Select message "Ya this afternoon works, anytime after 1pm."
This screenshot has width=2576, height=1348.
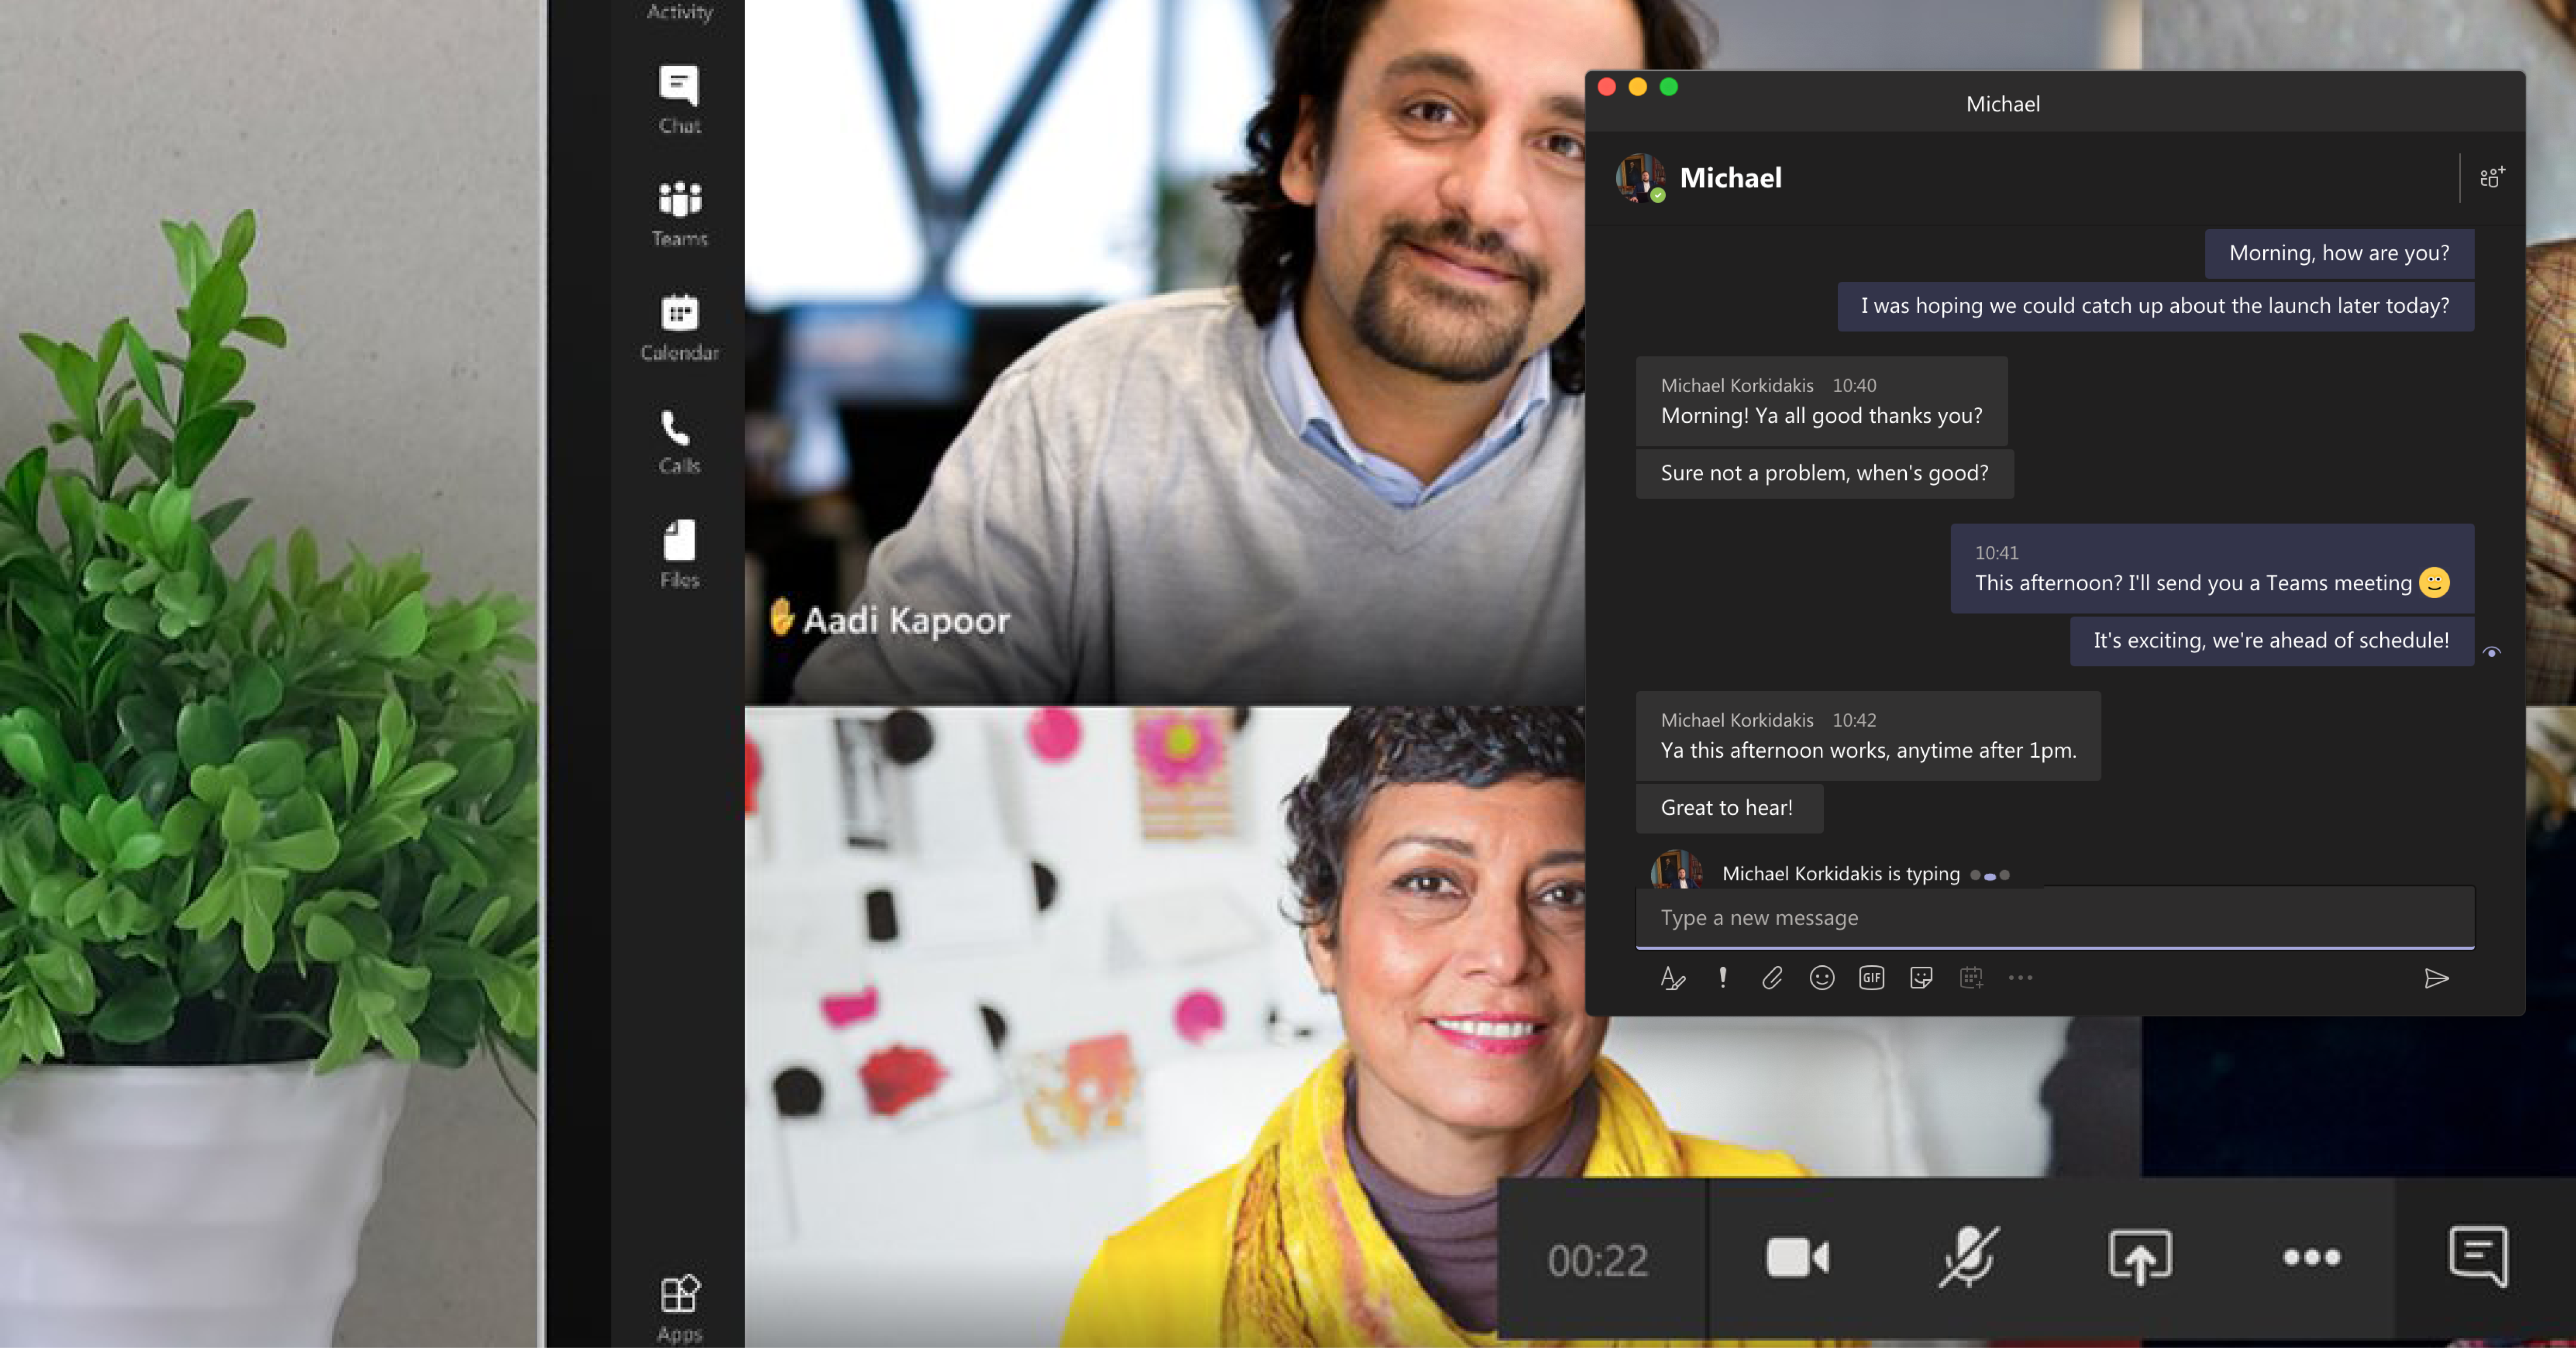[1868, 736]
